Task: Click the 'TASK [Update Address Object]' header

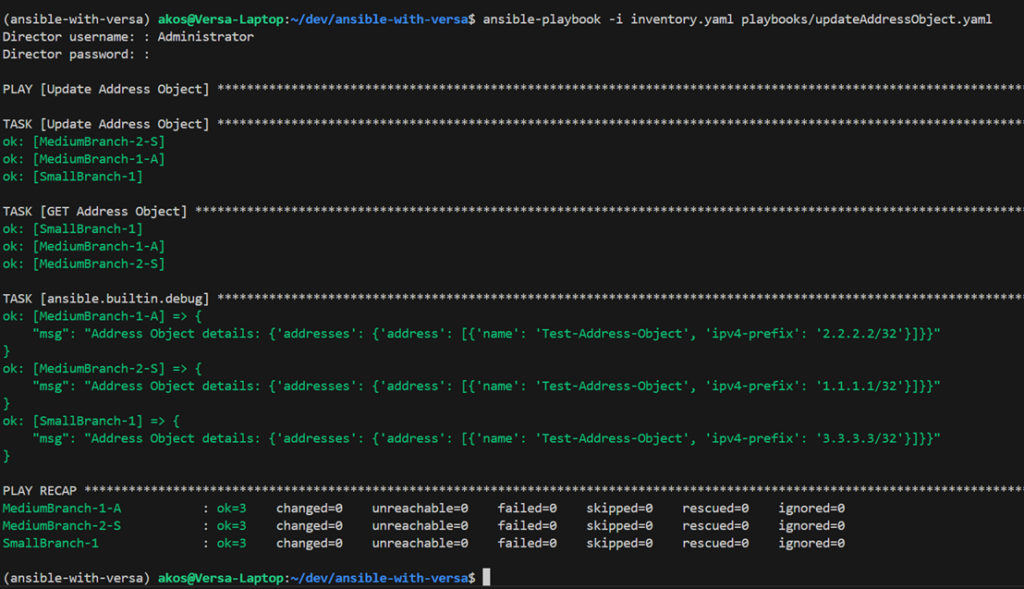Action: [106, 124]
